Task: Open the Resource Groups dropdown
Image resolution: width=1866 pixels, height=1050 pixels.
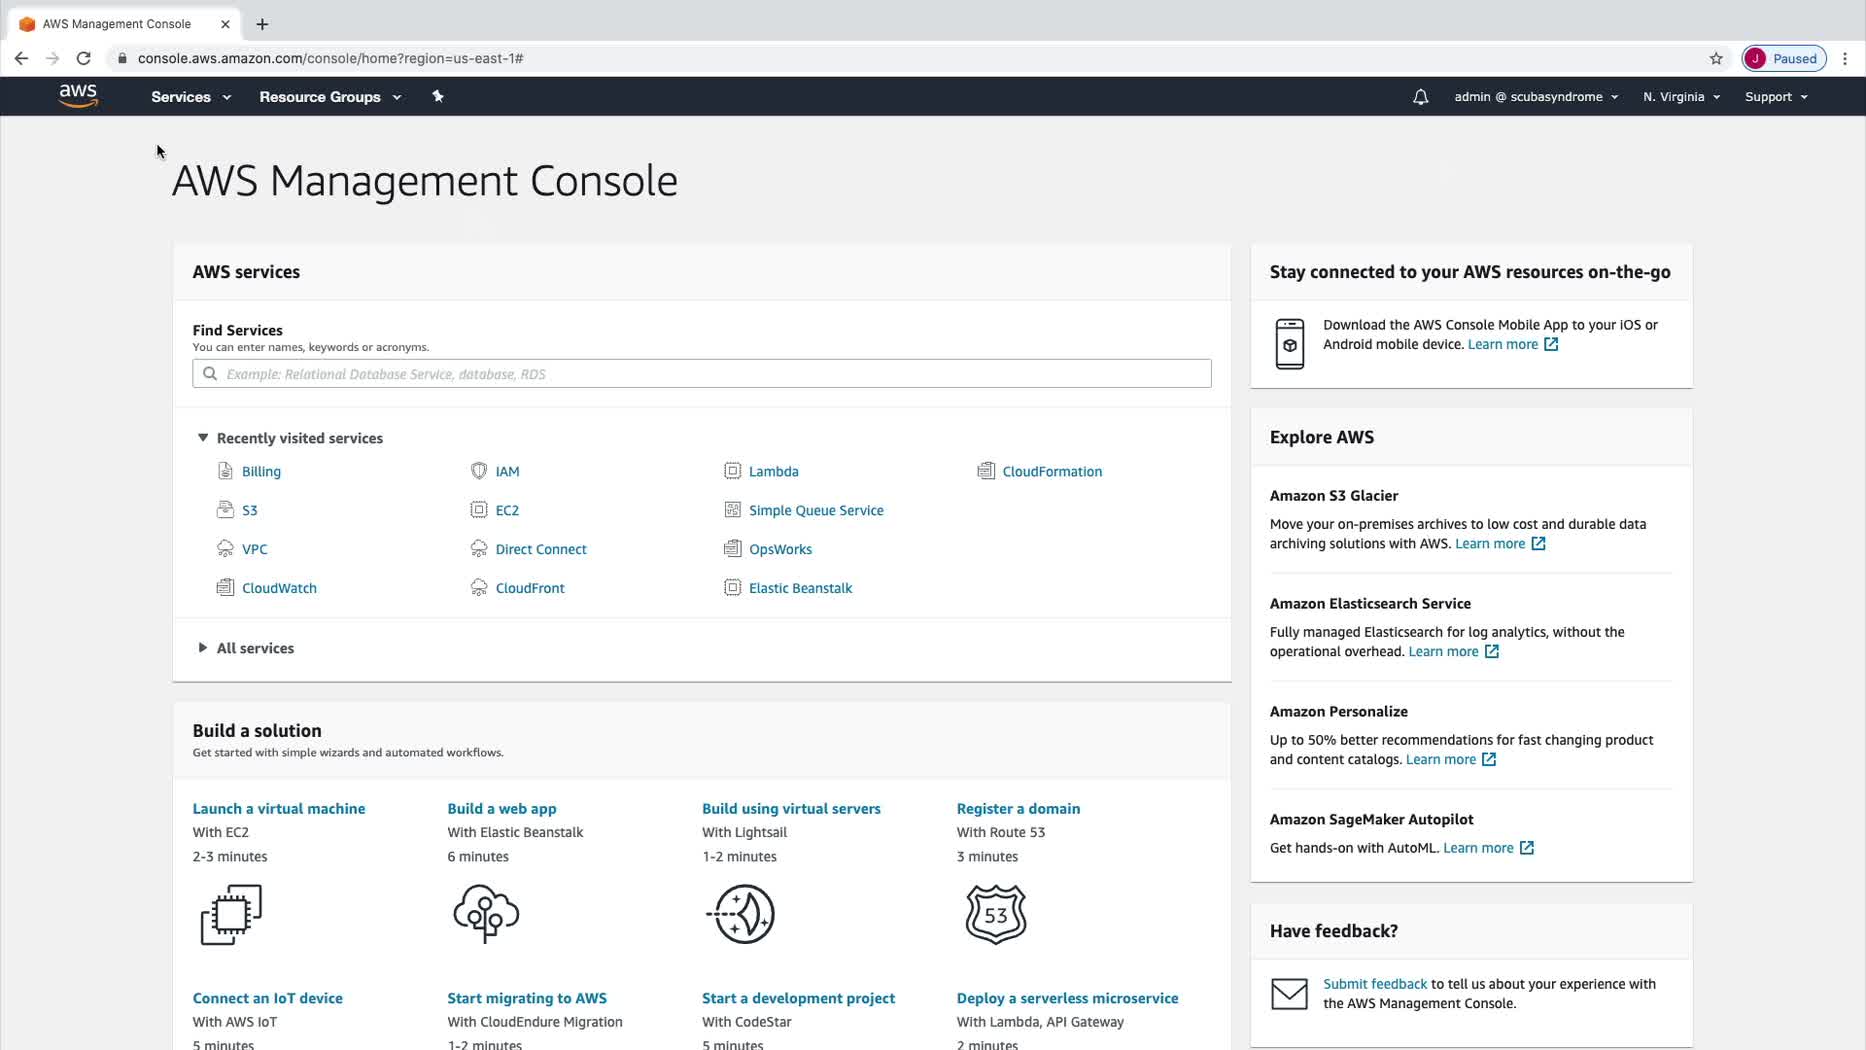Action: pos(330,97)
